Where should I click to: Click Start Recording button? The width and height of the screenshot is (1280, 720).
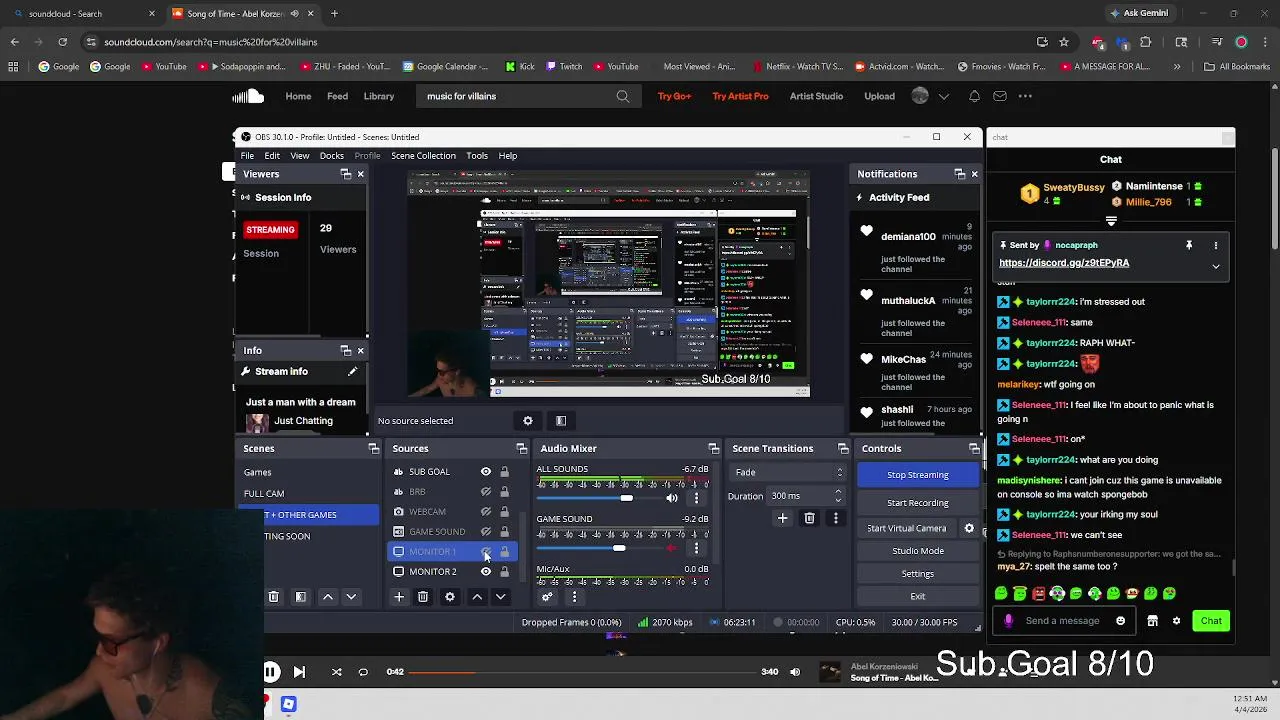(x=918, y=503)
